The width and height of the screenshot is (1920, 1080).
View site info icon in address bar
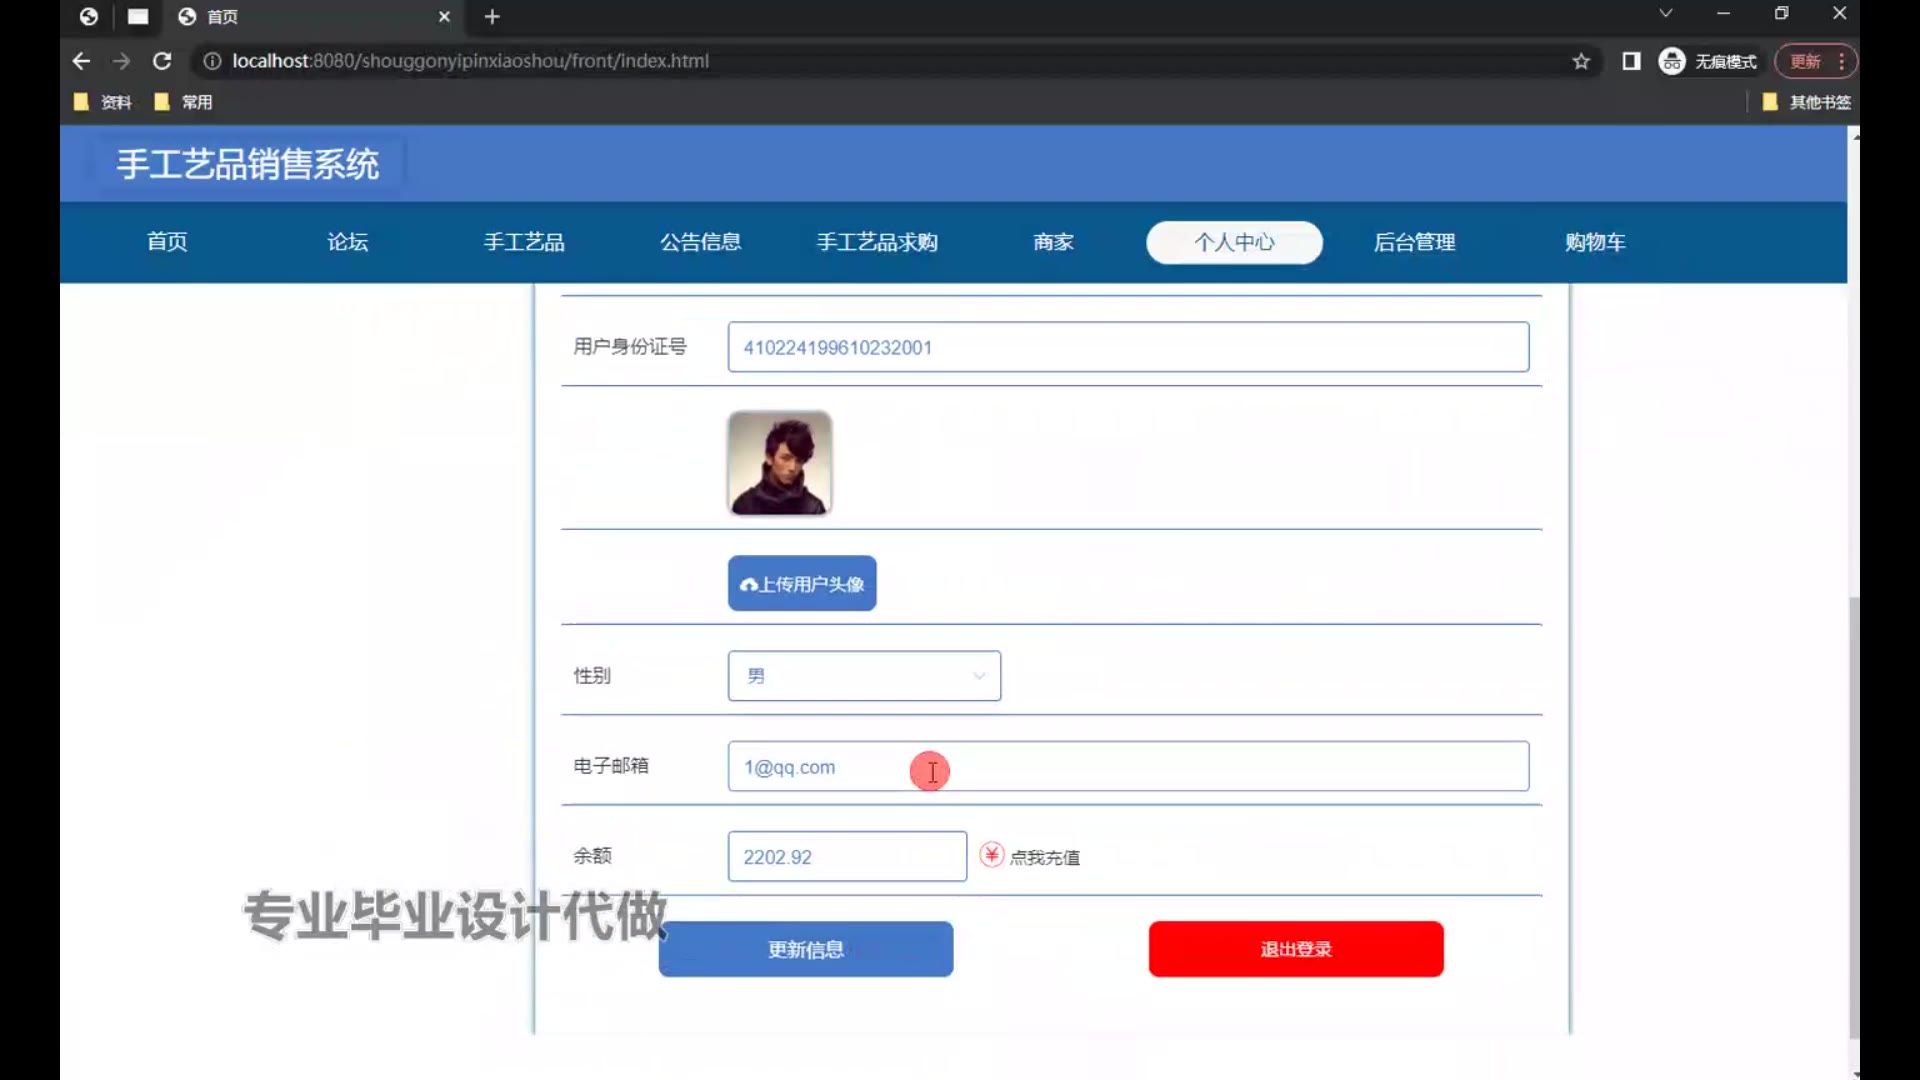[212, 61]
